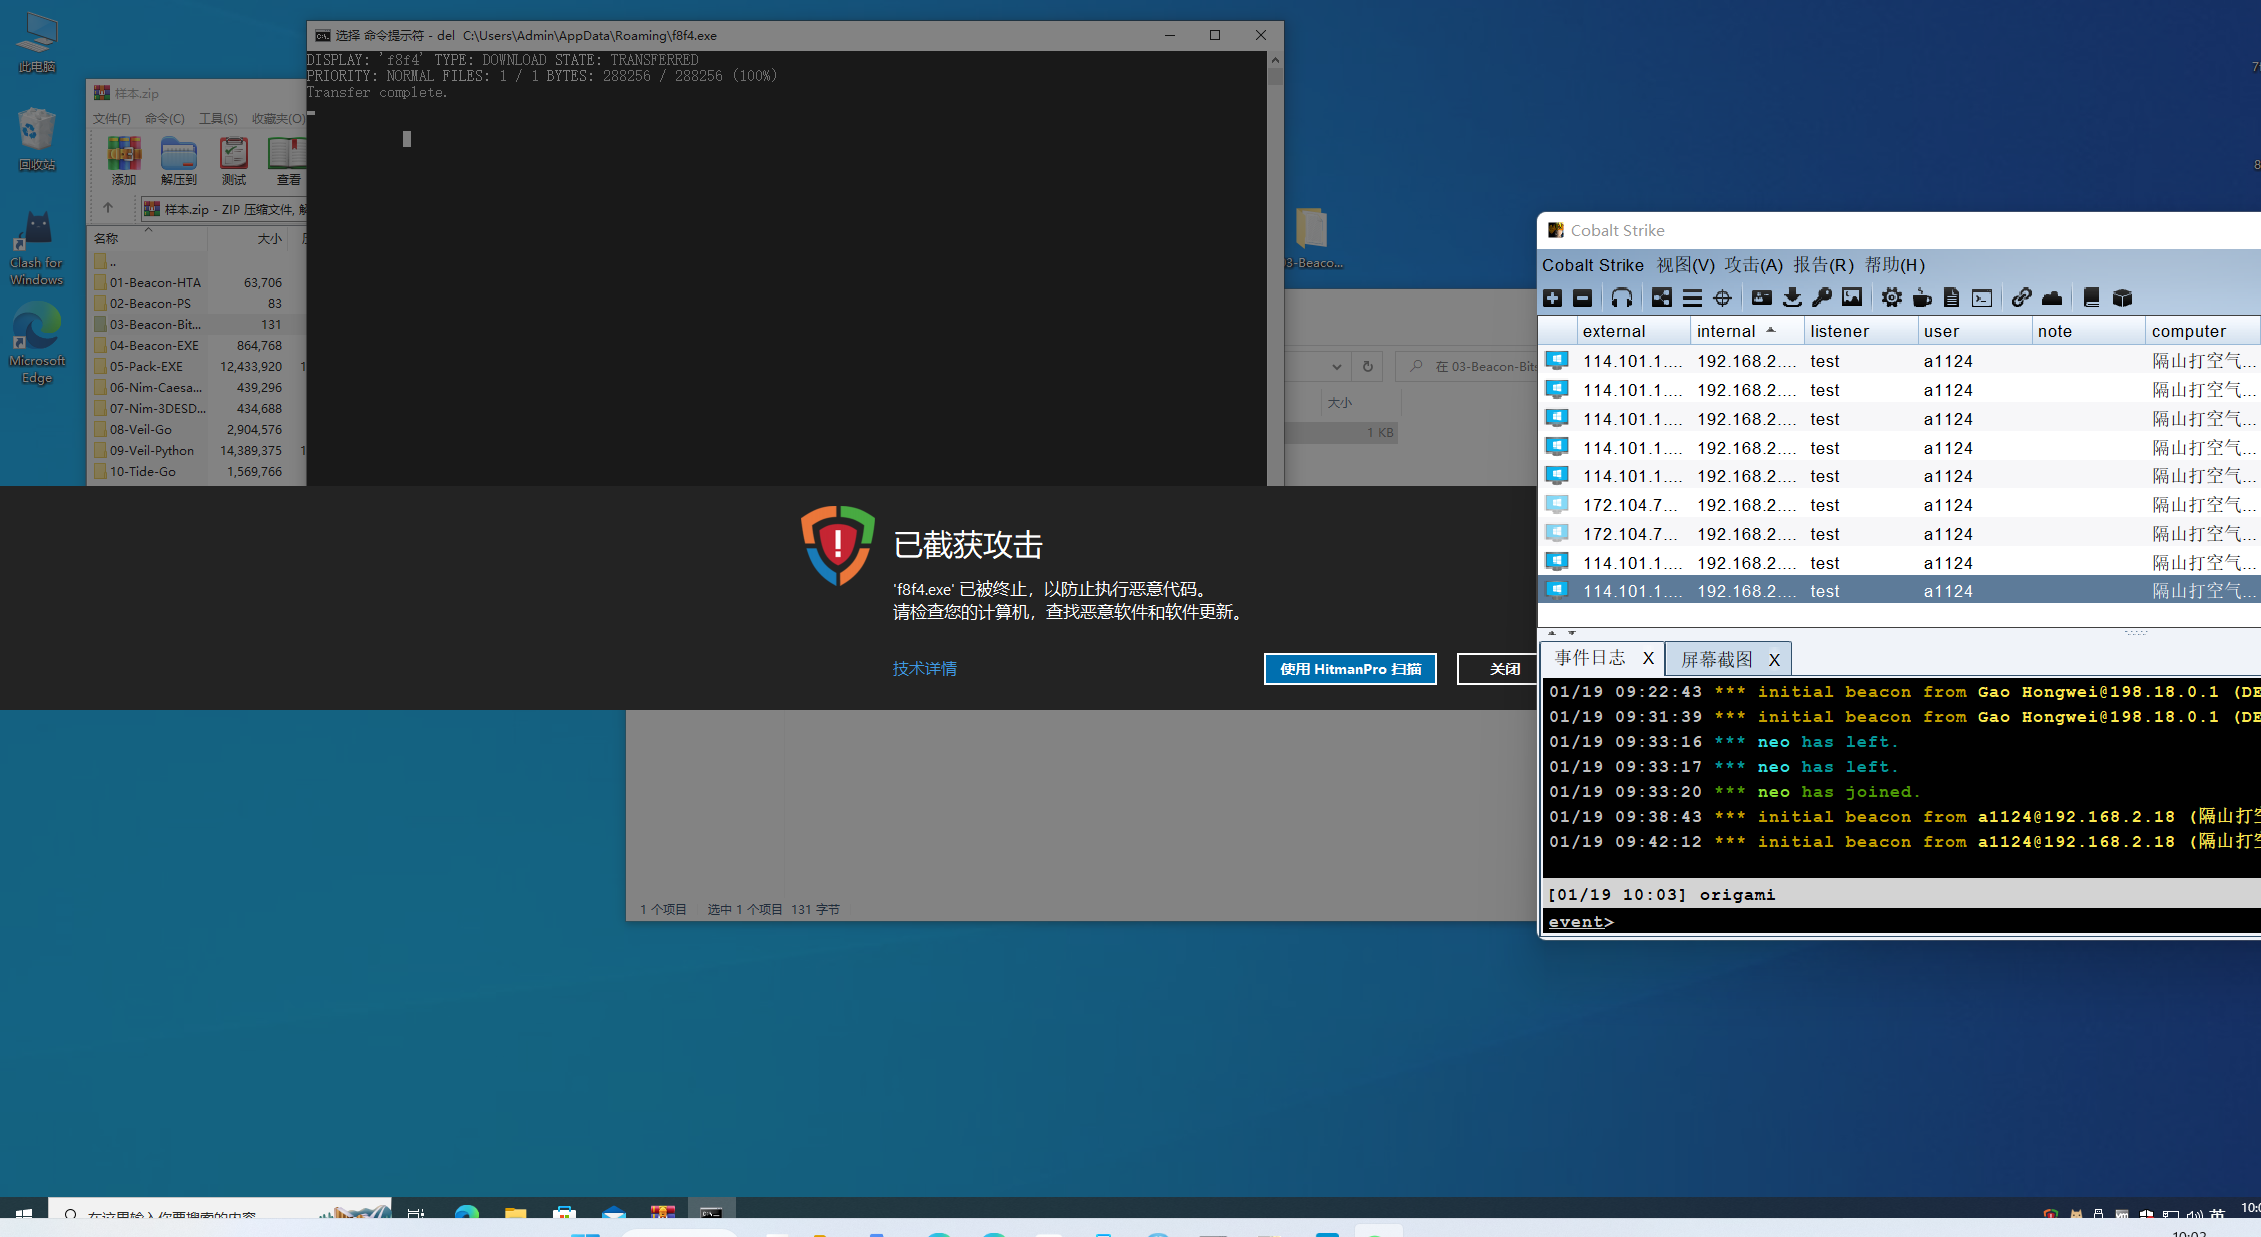Click the event> command input field
Viewport: 2261px width, 1237px height.
[x=1900, y=922]
